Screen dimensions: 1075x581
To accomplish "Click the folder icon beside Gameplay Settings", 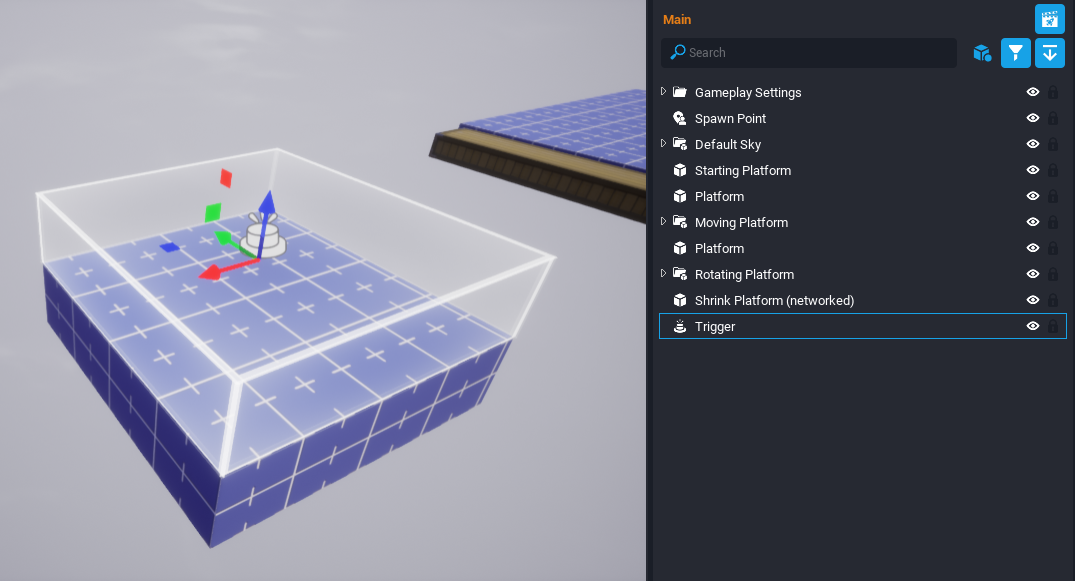I will [x=679, y=92].
